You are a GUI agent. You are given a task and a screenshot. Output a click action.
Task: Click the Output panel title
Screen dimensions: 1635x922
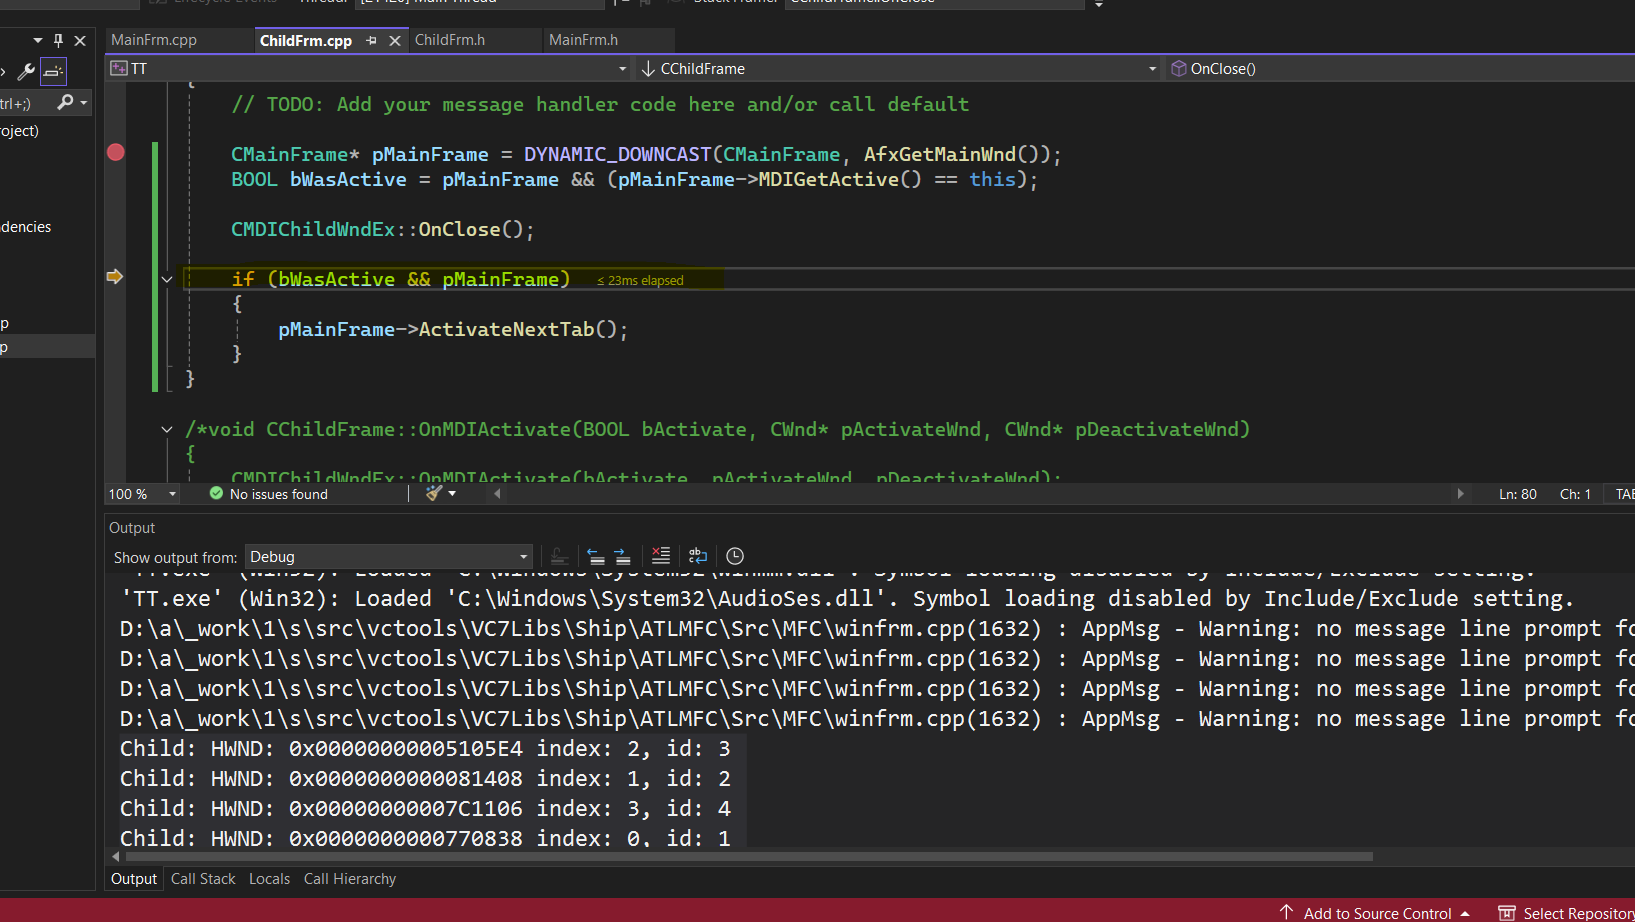(132, 528)
